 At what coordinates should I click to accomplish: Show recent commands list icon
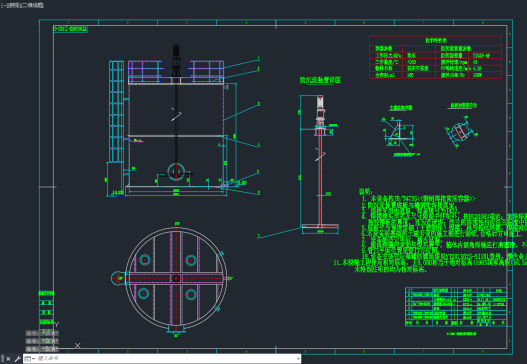(29, 359)
